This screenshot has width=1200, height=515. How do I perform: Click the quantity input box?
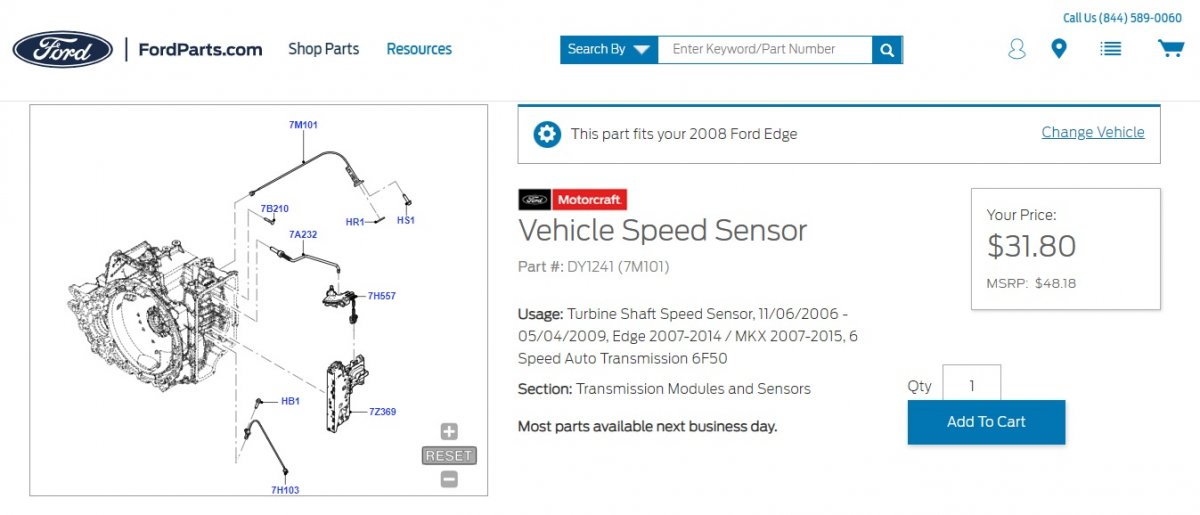[x=971, y=386]
